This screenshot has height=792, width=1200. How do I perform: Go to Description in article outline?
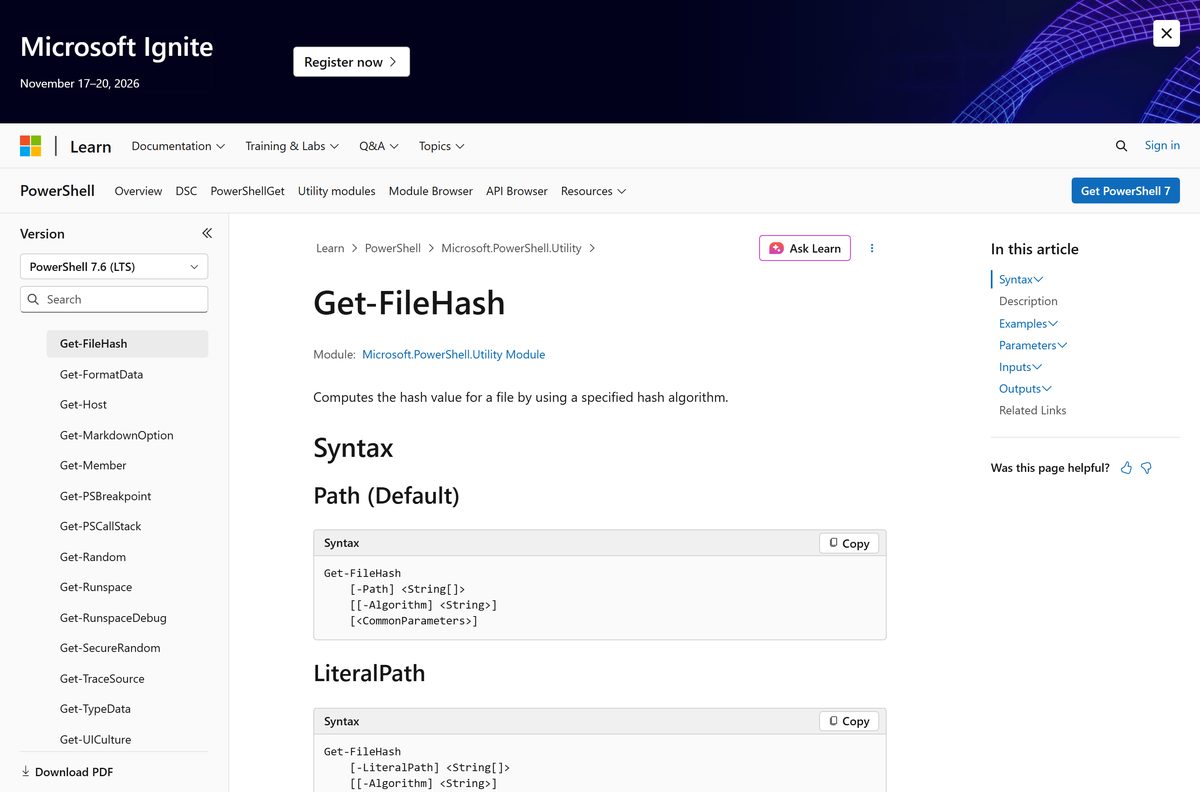tap(1028, 301)
